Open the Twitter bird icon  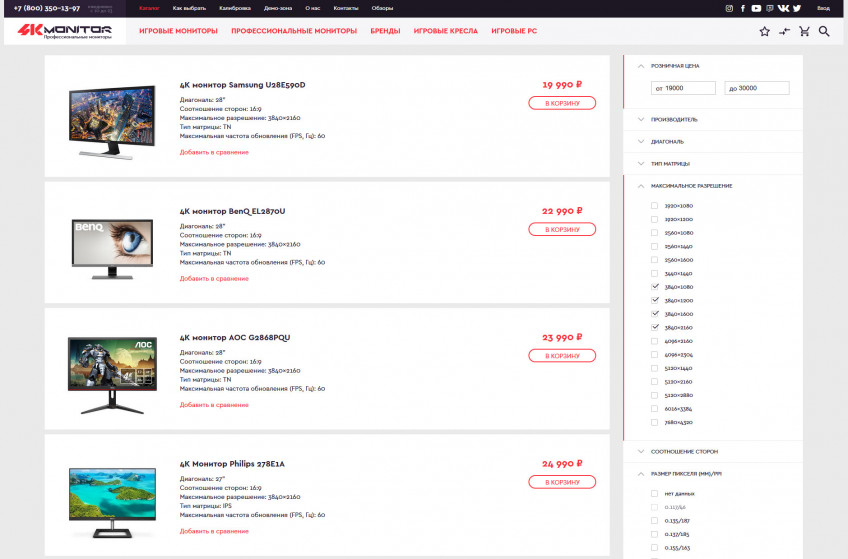click(797, 8)
